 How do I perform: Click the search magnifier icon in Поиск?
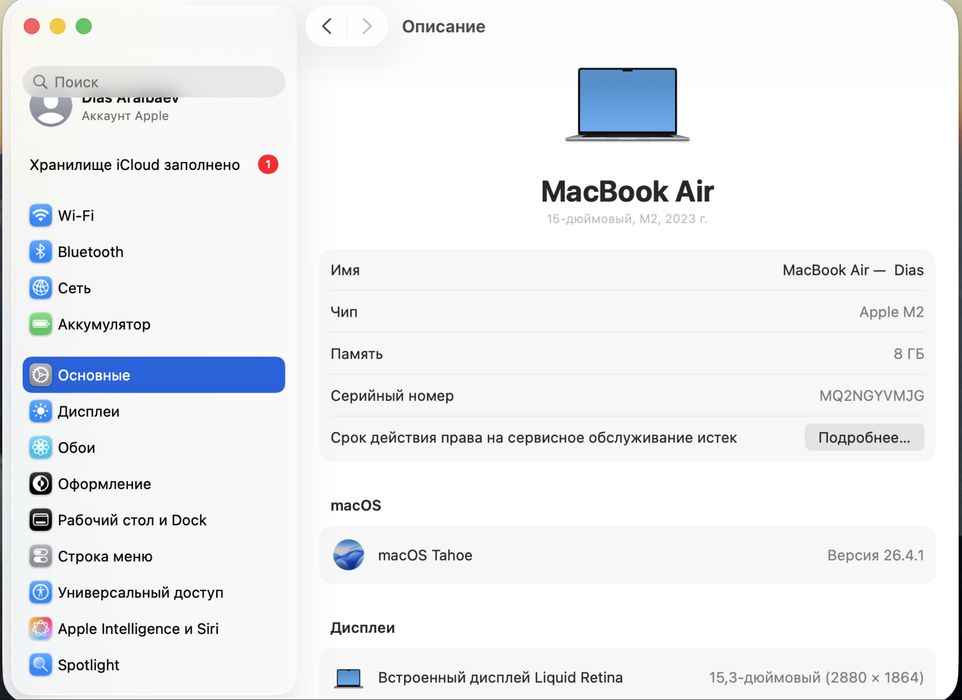pos(40,82)
